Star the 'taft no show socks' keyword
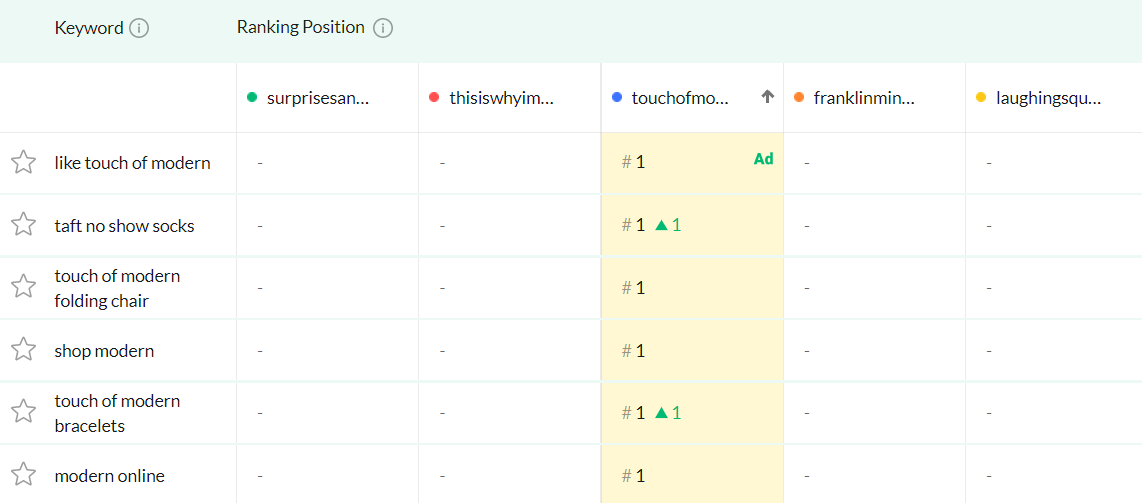The image size is (1142, 503). [x=24, y=225]
